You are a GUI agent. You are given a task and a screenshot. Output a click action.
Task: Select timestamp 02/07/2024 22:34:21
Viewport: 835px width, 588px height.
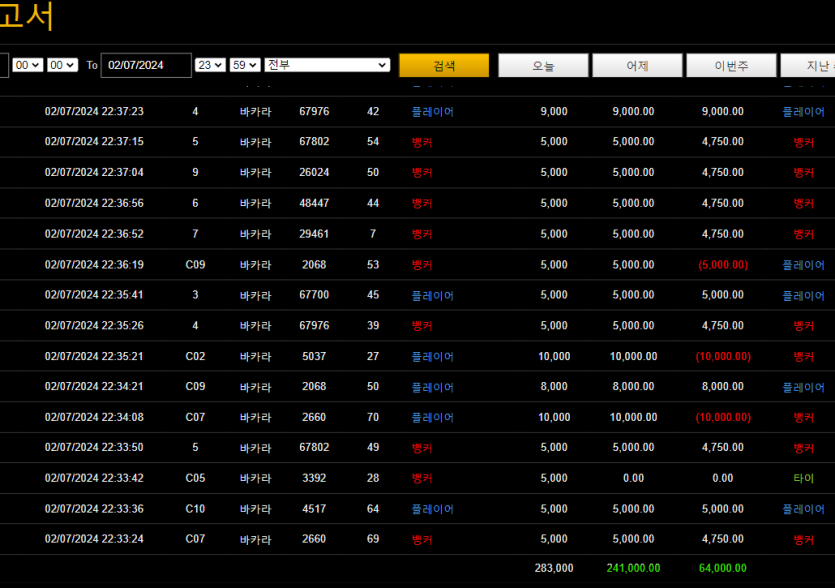click(94, 387)
